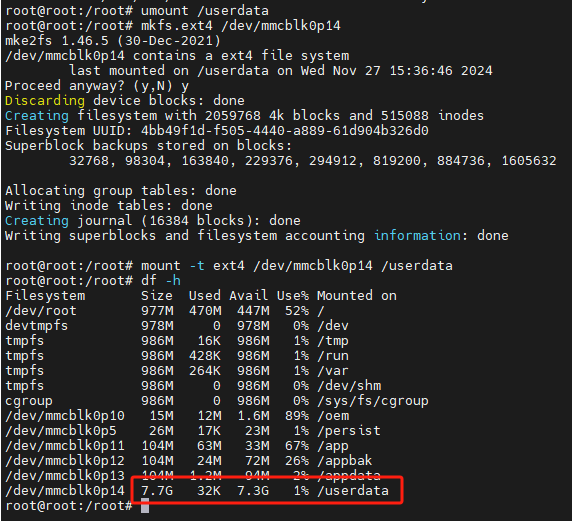Image resolution: width=572 pixels, height=521 pixels.
Task: Click the devtmpfs filesystem entry
Action: (x=36, y=326)
